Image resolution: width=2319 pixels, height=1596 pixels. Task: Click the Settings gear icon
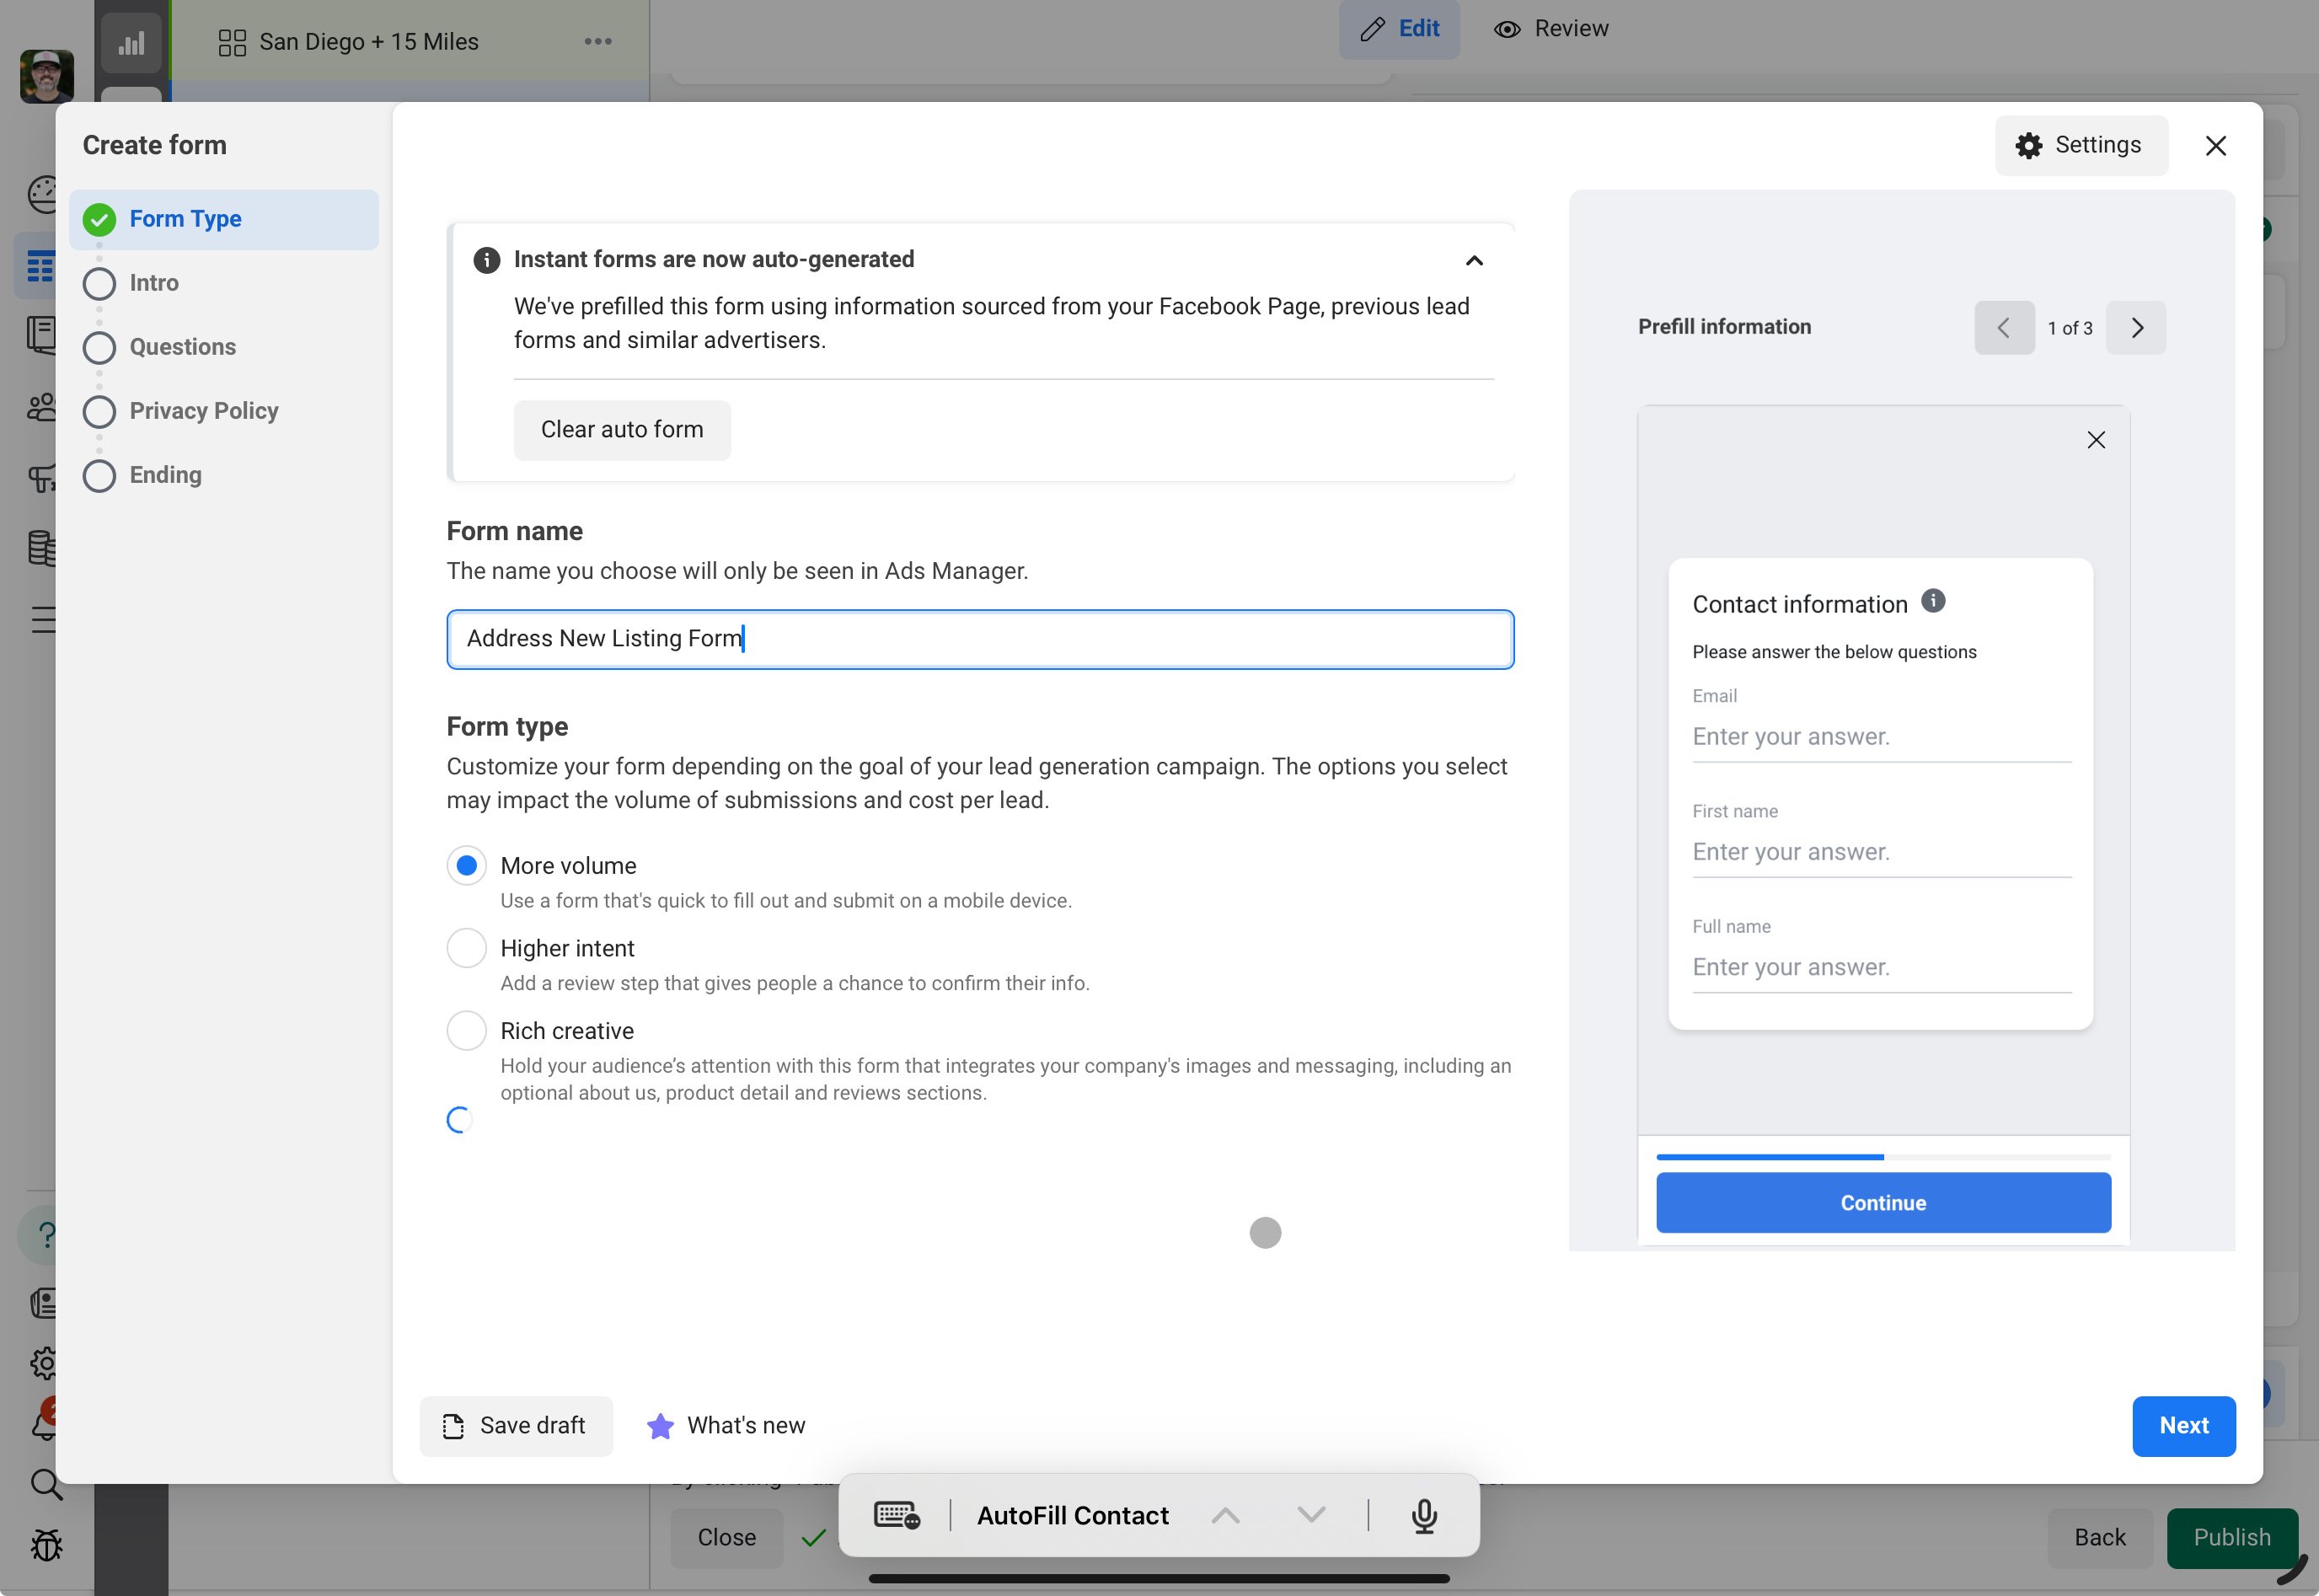[x=2028, y=146]
